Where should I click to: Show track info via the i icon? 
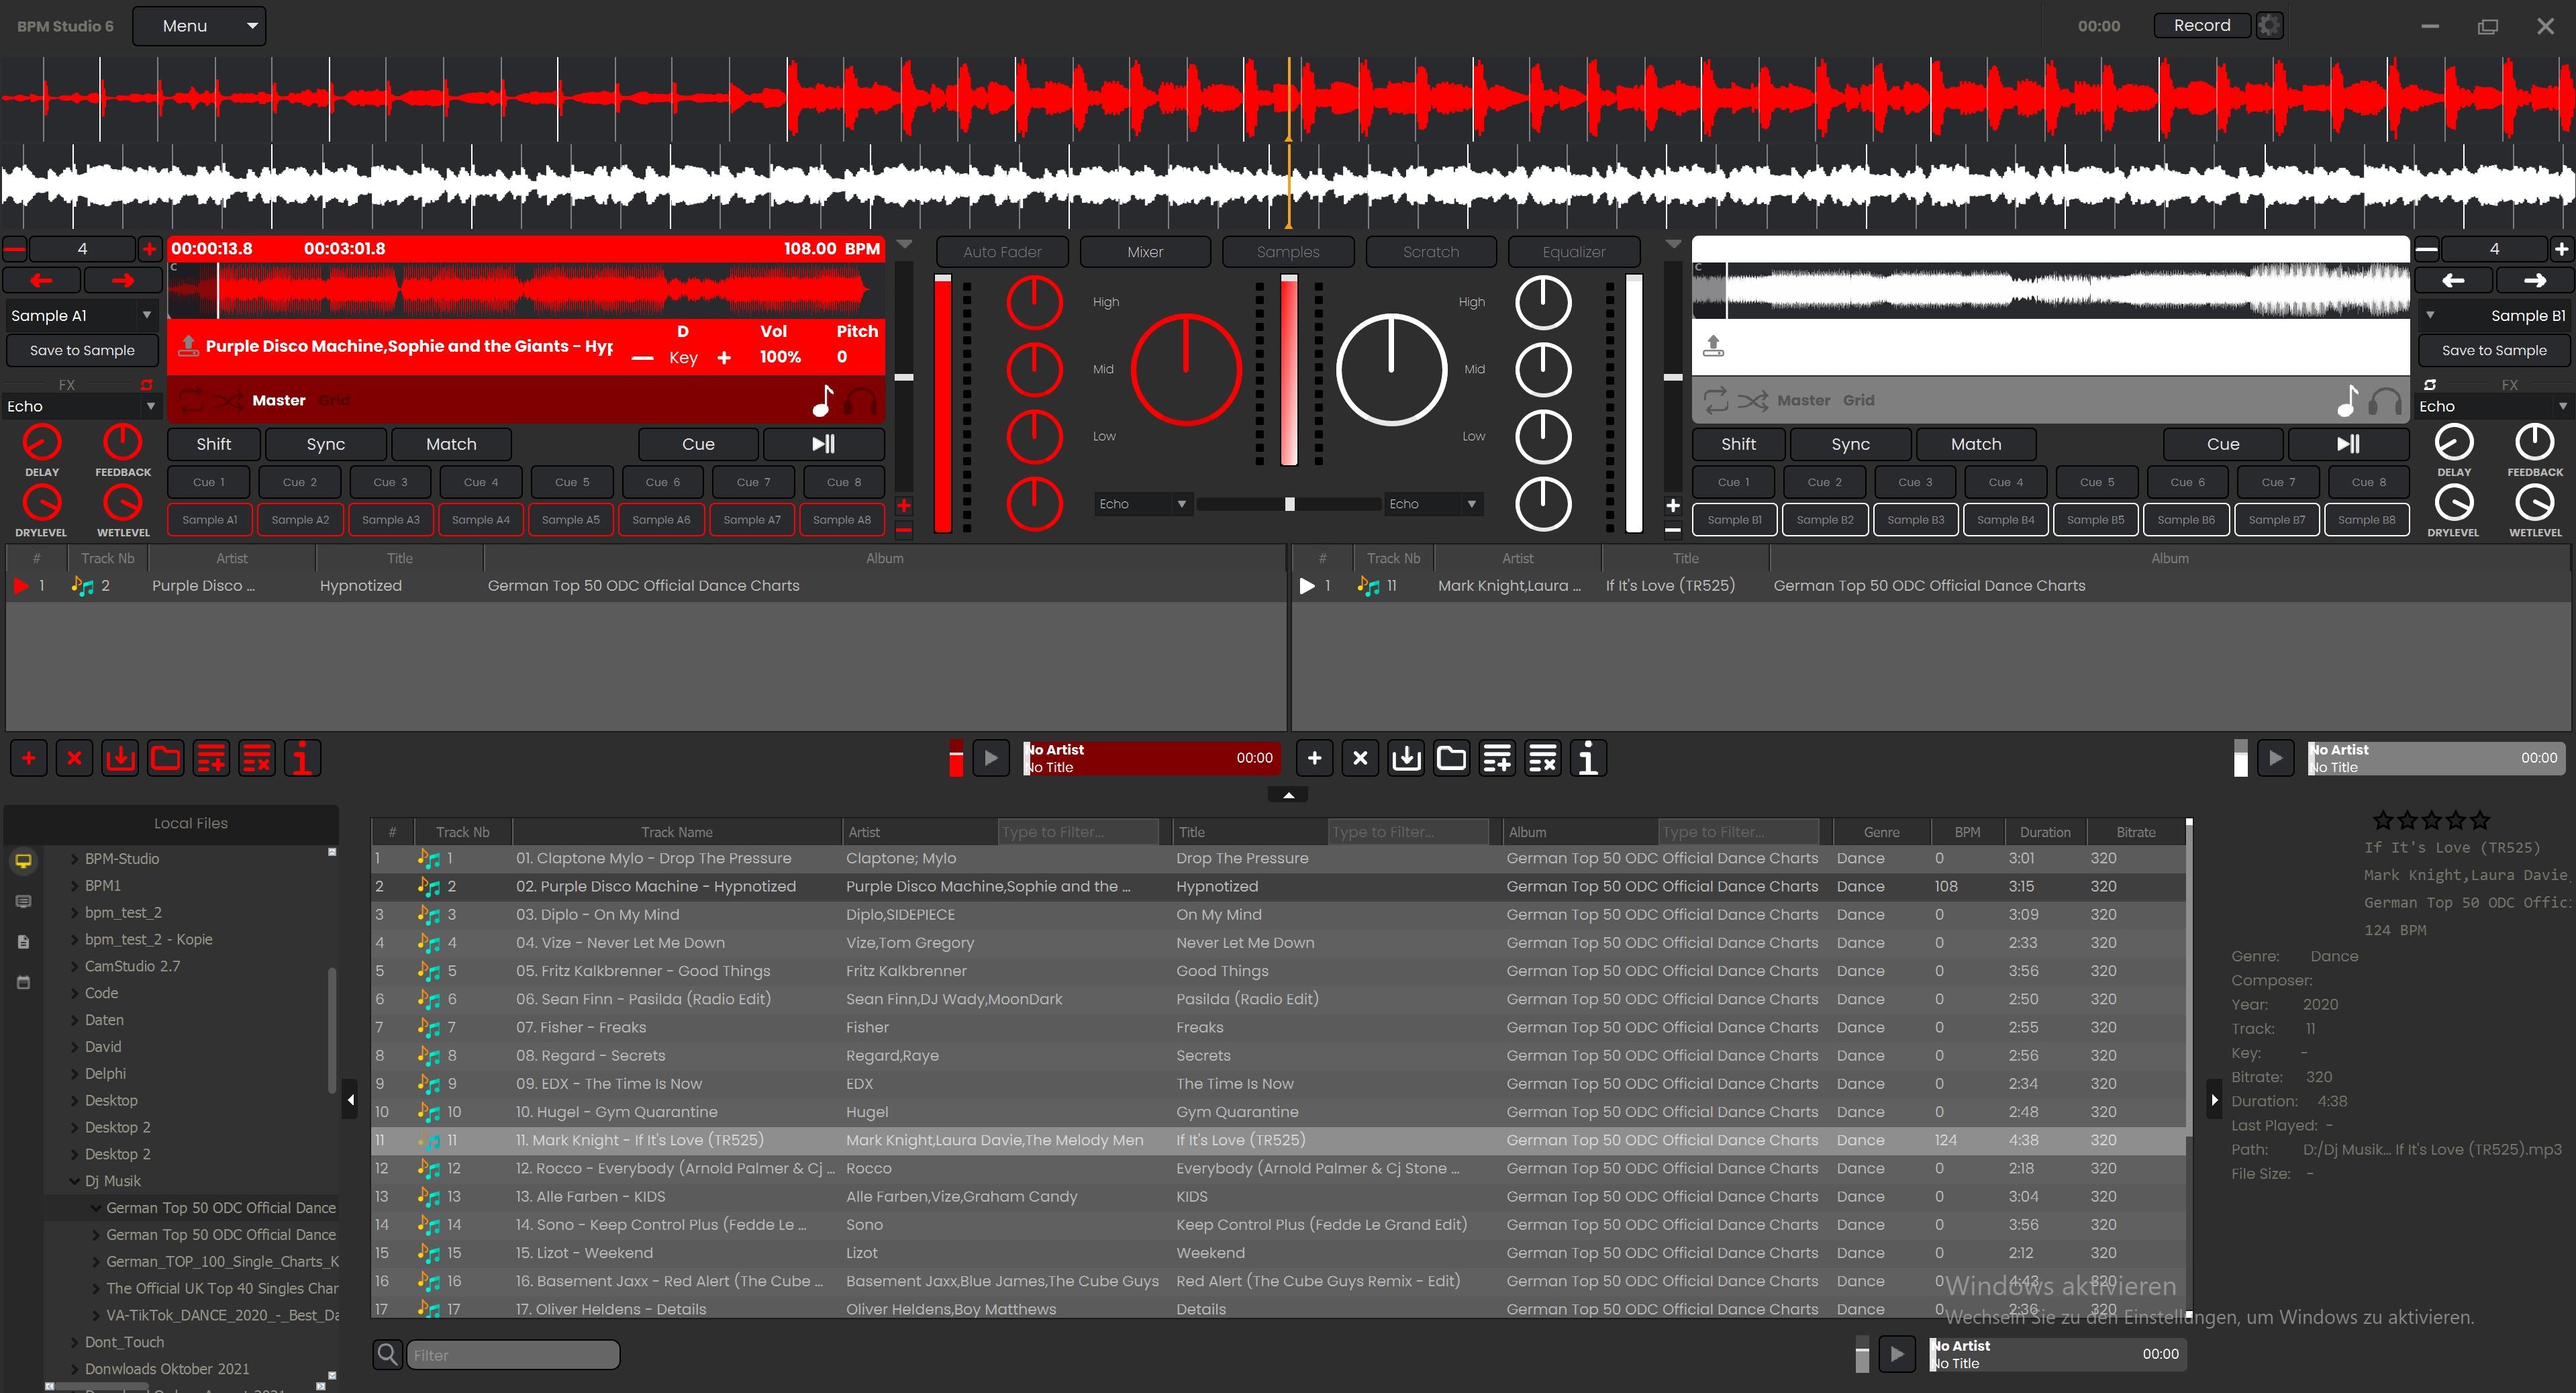302,758
